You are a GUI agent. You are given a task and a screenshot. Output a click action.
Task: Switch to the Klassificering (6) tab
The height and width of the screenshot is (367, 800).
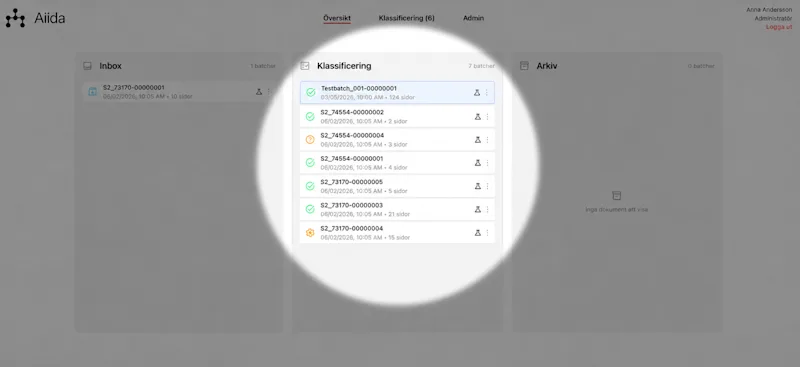coord(407,18)
